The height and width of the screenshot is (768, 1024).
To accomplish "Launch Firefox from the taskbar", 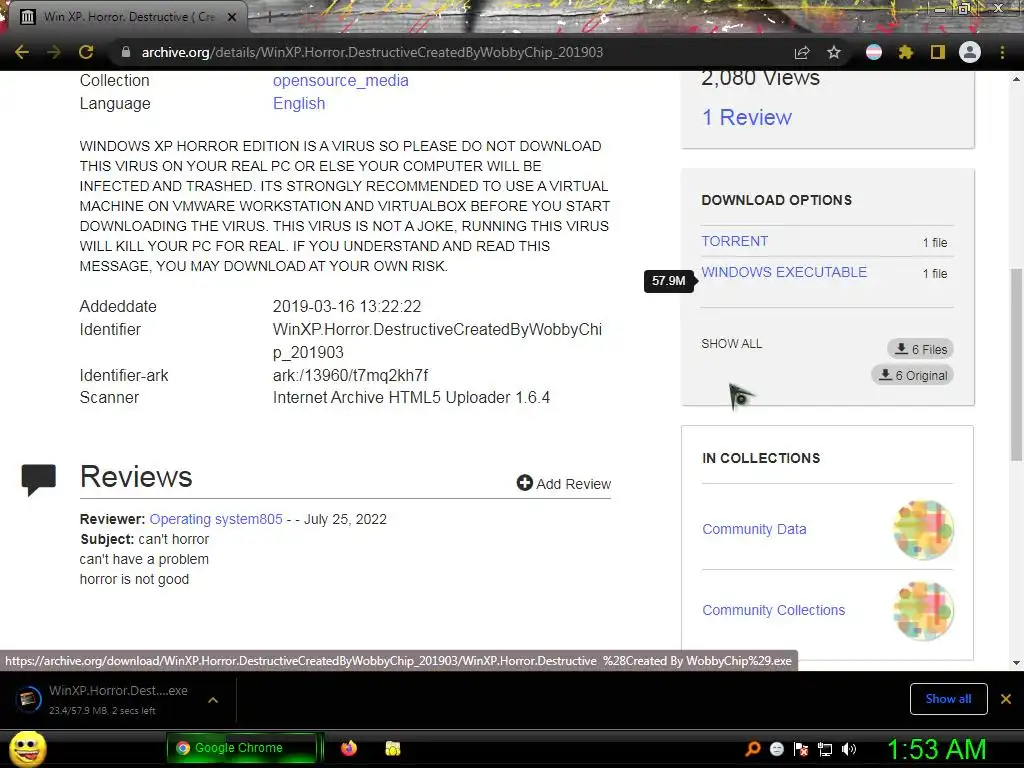I will pyautogui.click(x=349, y=748).
